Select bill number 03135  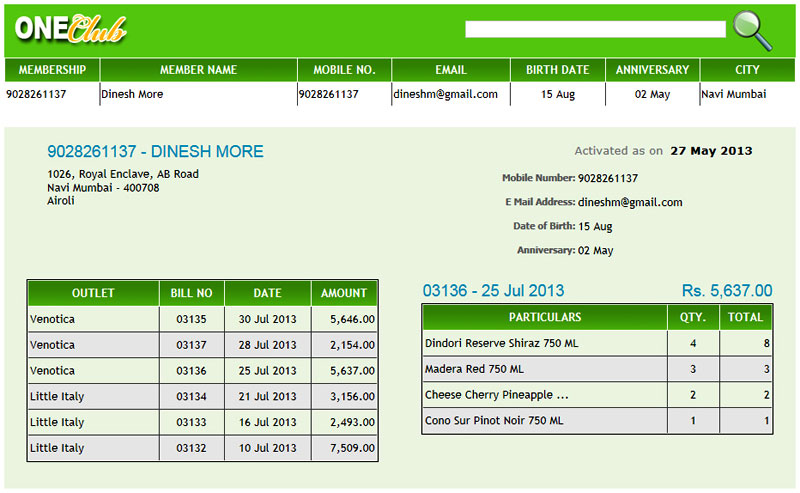click(191, 320)
